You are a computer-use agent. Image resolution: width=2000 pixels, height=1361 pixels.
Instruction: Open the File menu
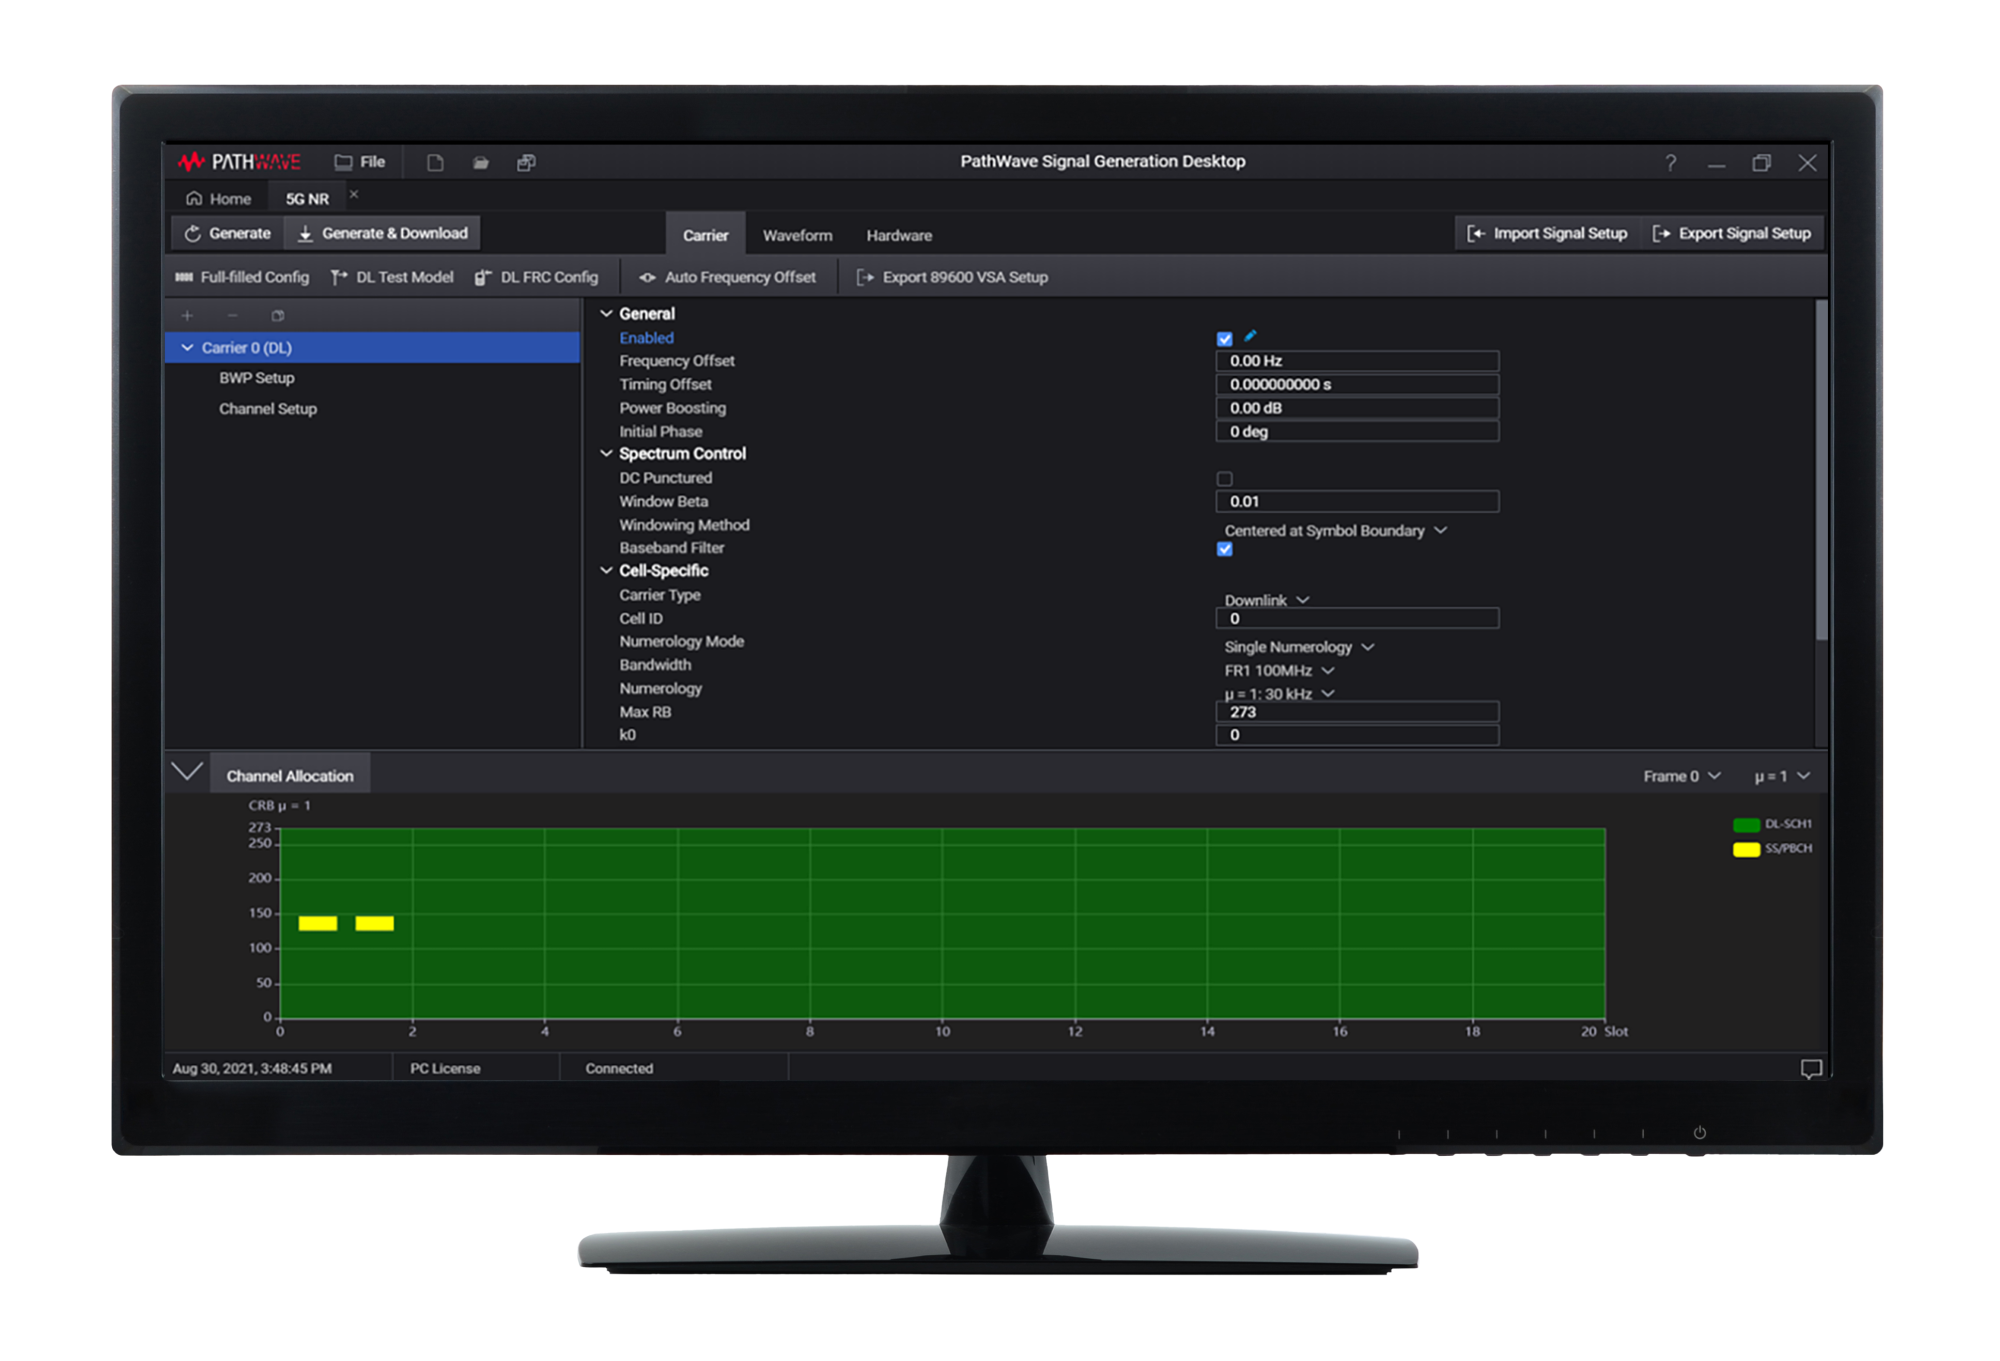360,162
